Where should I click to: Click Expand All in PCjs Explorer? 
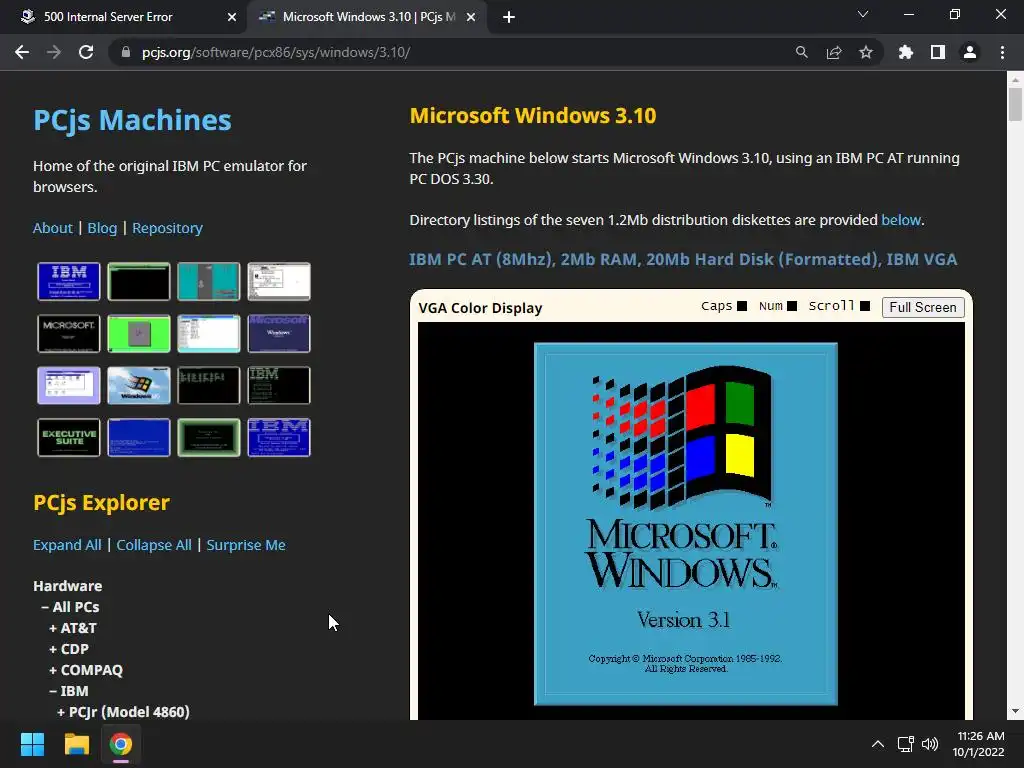click(67, 545)
